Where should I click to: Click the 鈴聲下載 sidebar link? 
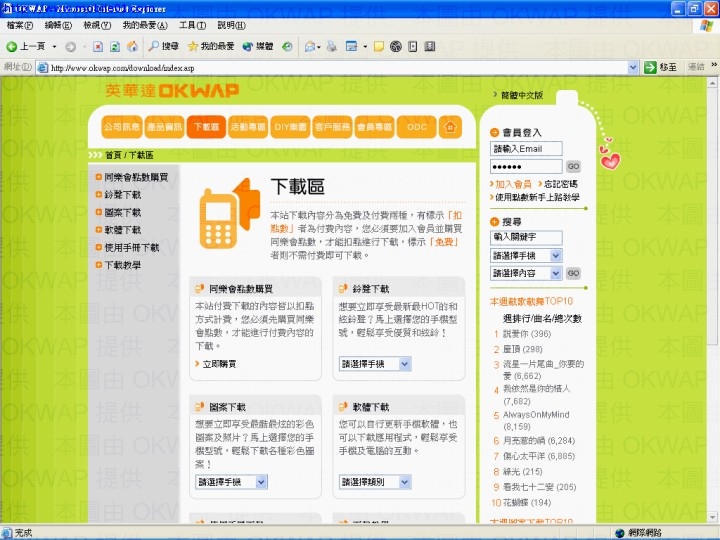pyautogui.click(x=123, y=195)
